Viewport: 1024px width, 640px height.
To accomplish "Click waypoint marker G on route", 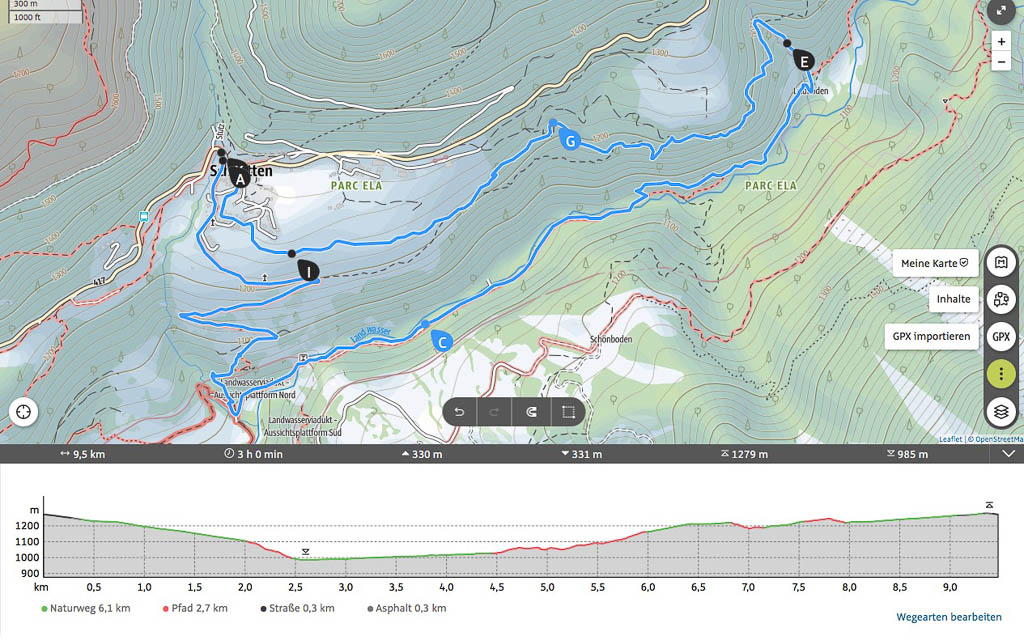I will click(569, 140).
